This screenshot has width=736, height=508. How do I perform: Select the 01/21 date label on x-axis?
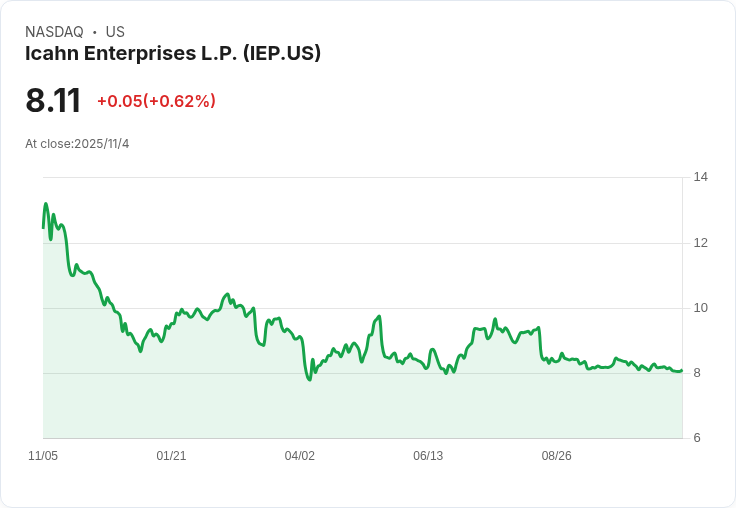[171, 455]
